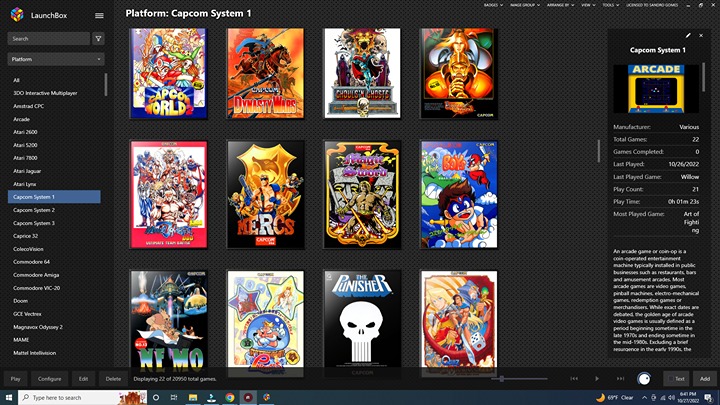Select the Amstrad CPC platform
This screenshot has height=405, width=720.
point(54,106)
